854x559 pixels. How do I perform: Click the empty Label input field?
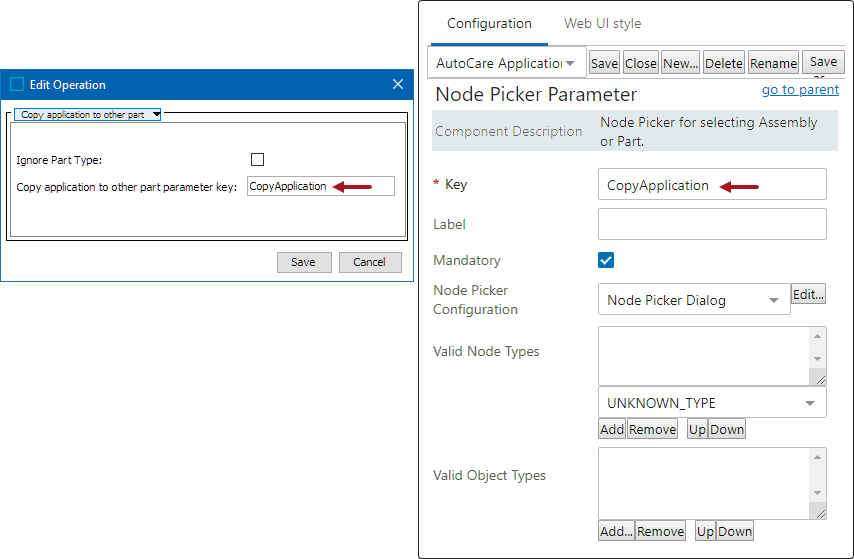point(712,224)
